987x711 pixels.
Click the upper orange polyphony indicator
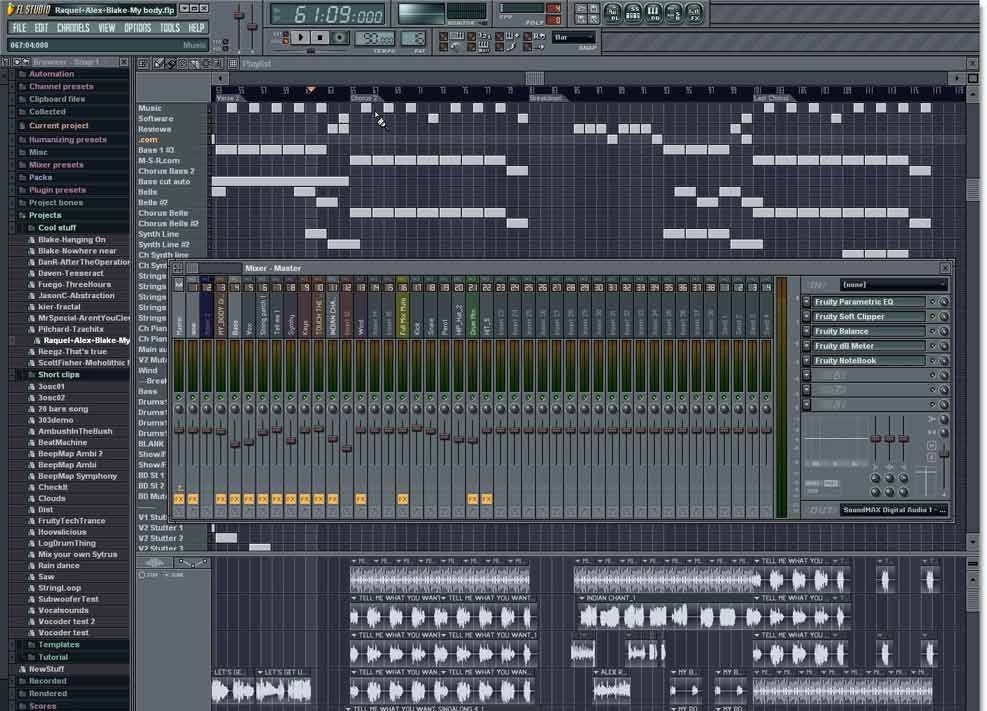[553, 8]
